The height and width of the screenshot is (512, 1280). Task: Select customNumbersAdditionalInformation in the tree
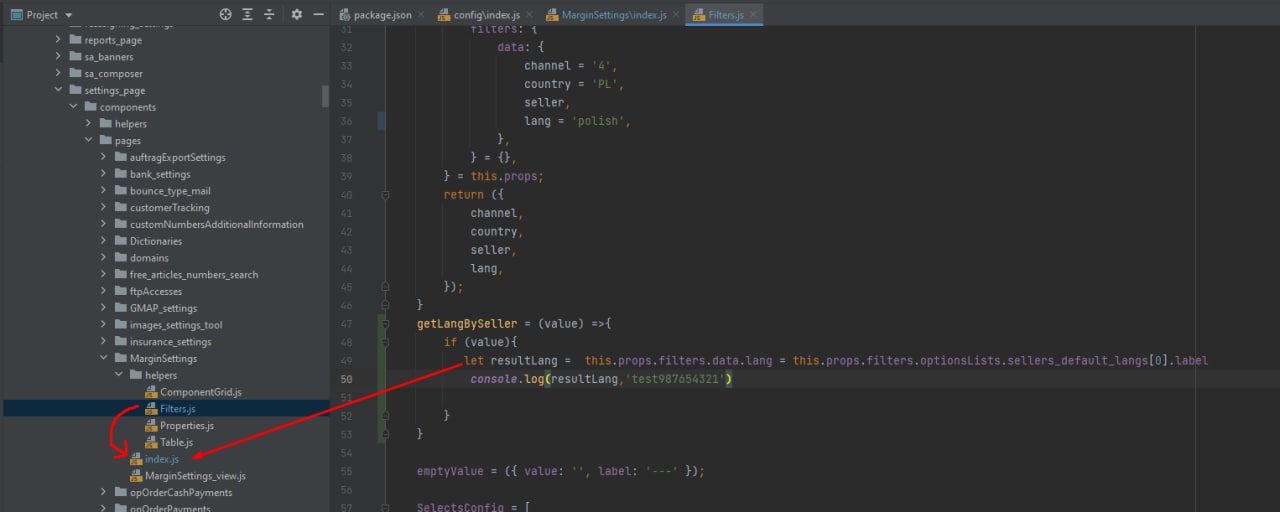tap(216, 224)
